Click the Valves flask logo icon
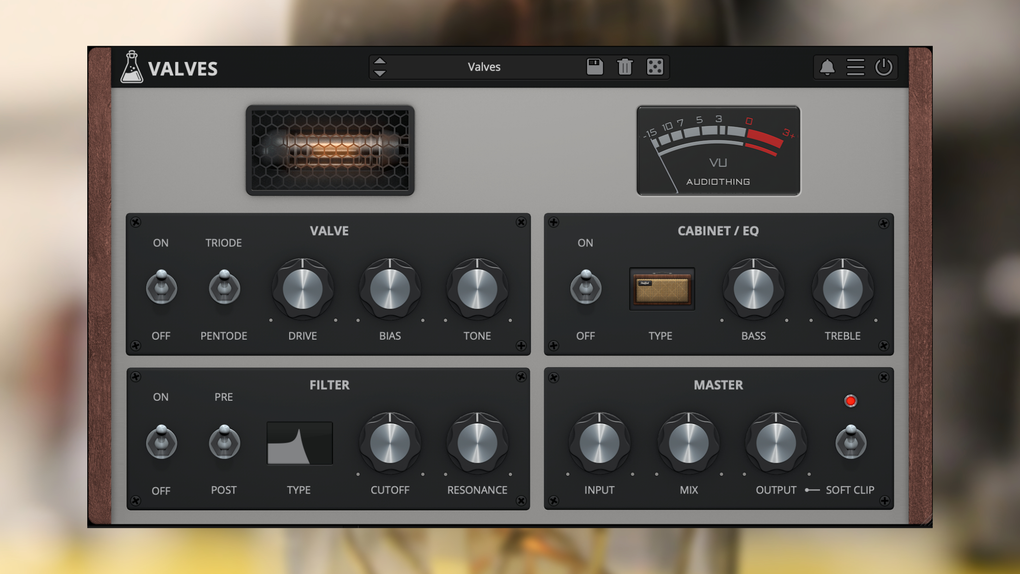Image resolution: width=1020 pixels, height=574 pixels. (x=131, y=66)
